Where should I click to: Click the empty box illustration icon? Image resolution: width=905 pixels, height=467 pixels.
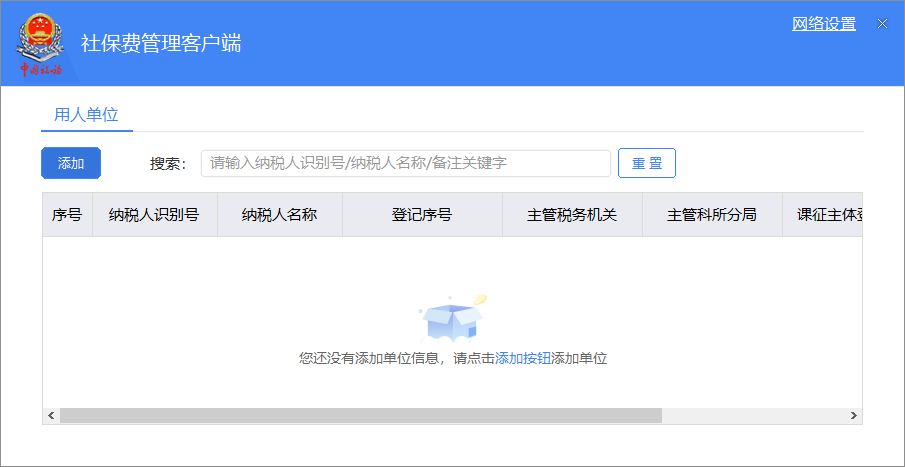pyautogui.click(x=451, y=318)
